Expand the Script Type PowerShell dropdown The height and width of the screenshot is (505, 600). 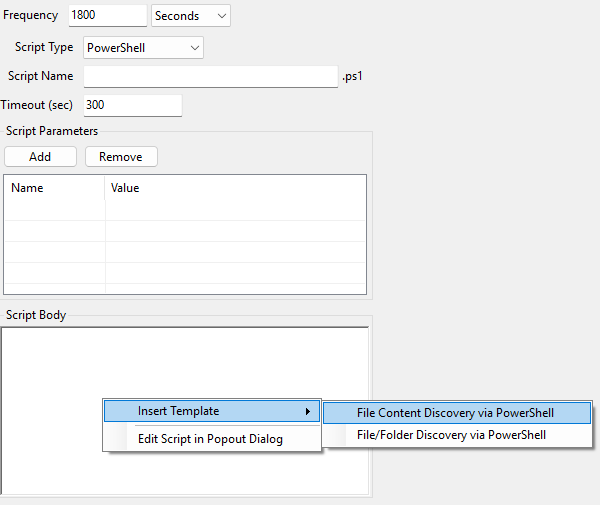[x=143, y=47]
